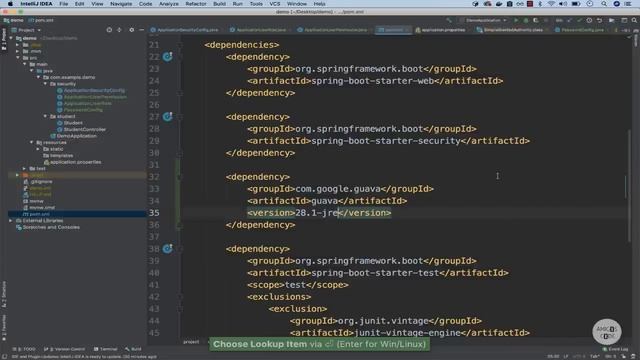Open the Build menu
This screenshot has width=640, height=360.
(219, 4)
